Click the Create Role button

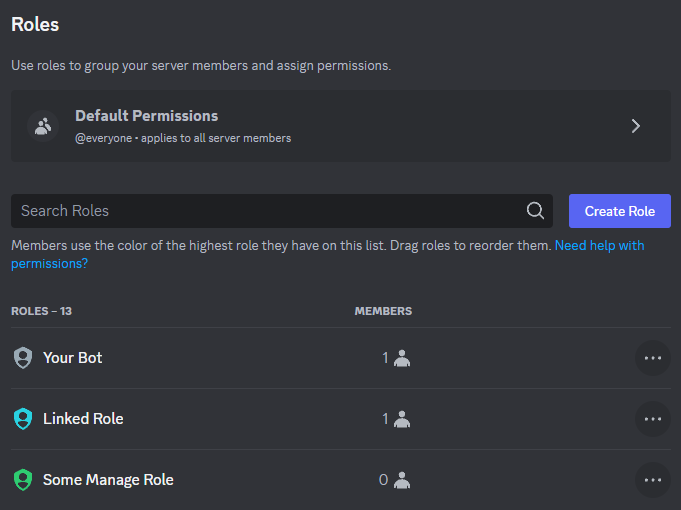(x=620, y=211)
